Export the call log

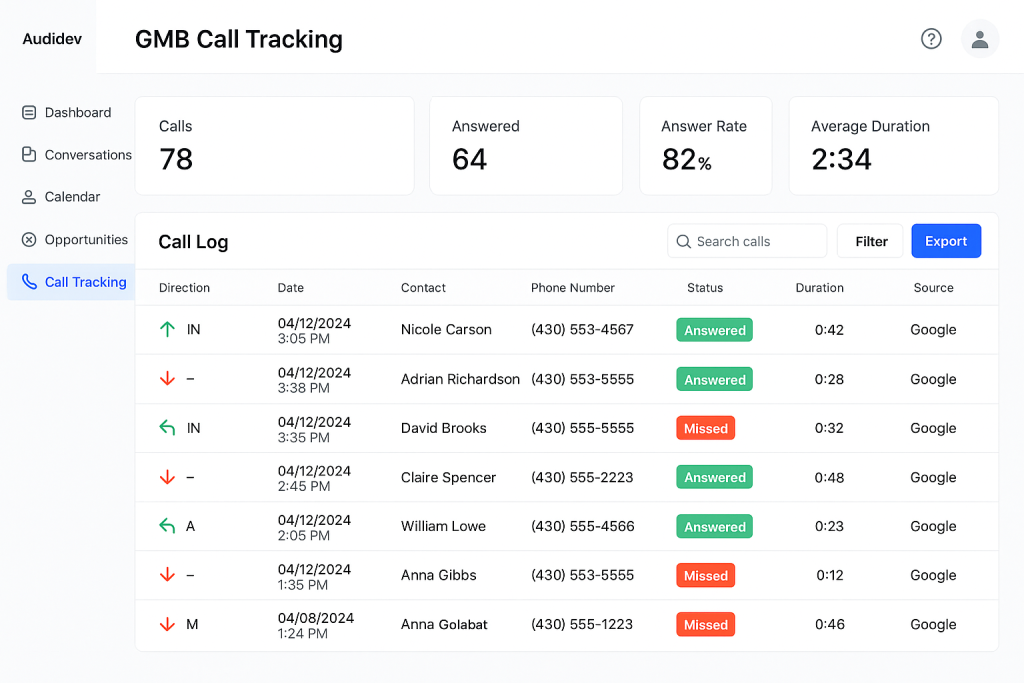(946, 241)
